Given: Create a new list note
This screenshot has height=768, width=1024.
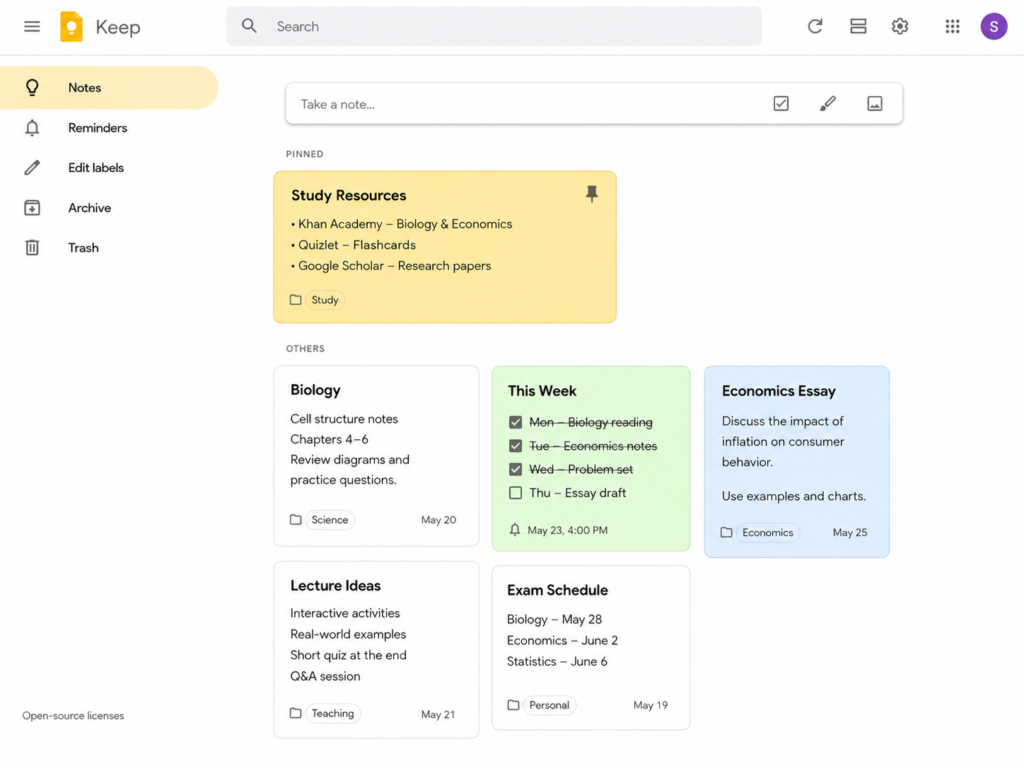Looking at the screenshot, I should 781,103.
